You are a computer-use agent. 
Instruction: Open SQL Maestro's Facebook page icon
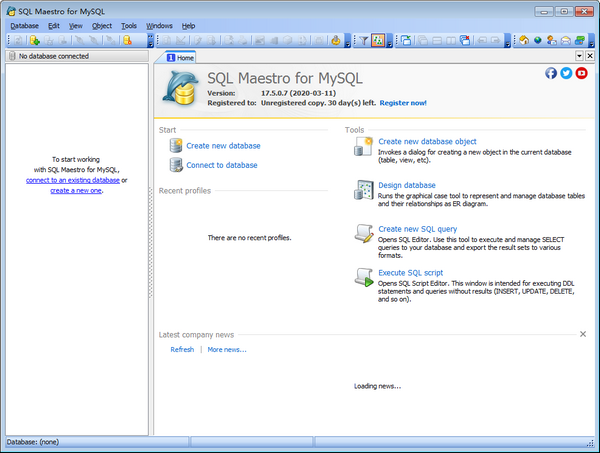coord(551,73)
